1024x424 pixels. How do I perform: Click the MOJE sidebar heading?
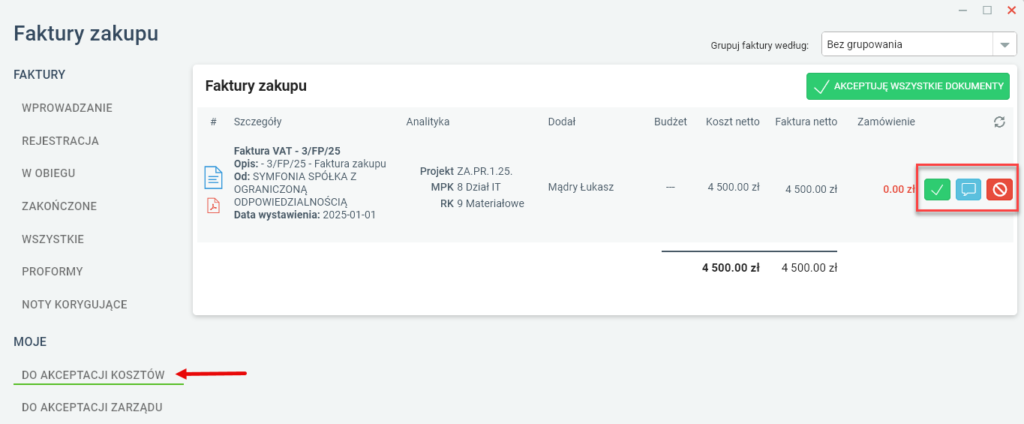[30, 342]
